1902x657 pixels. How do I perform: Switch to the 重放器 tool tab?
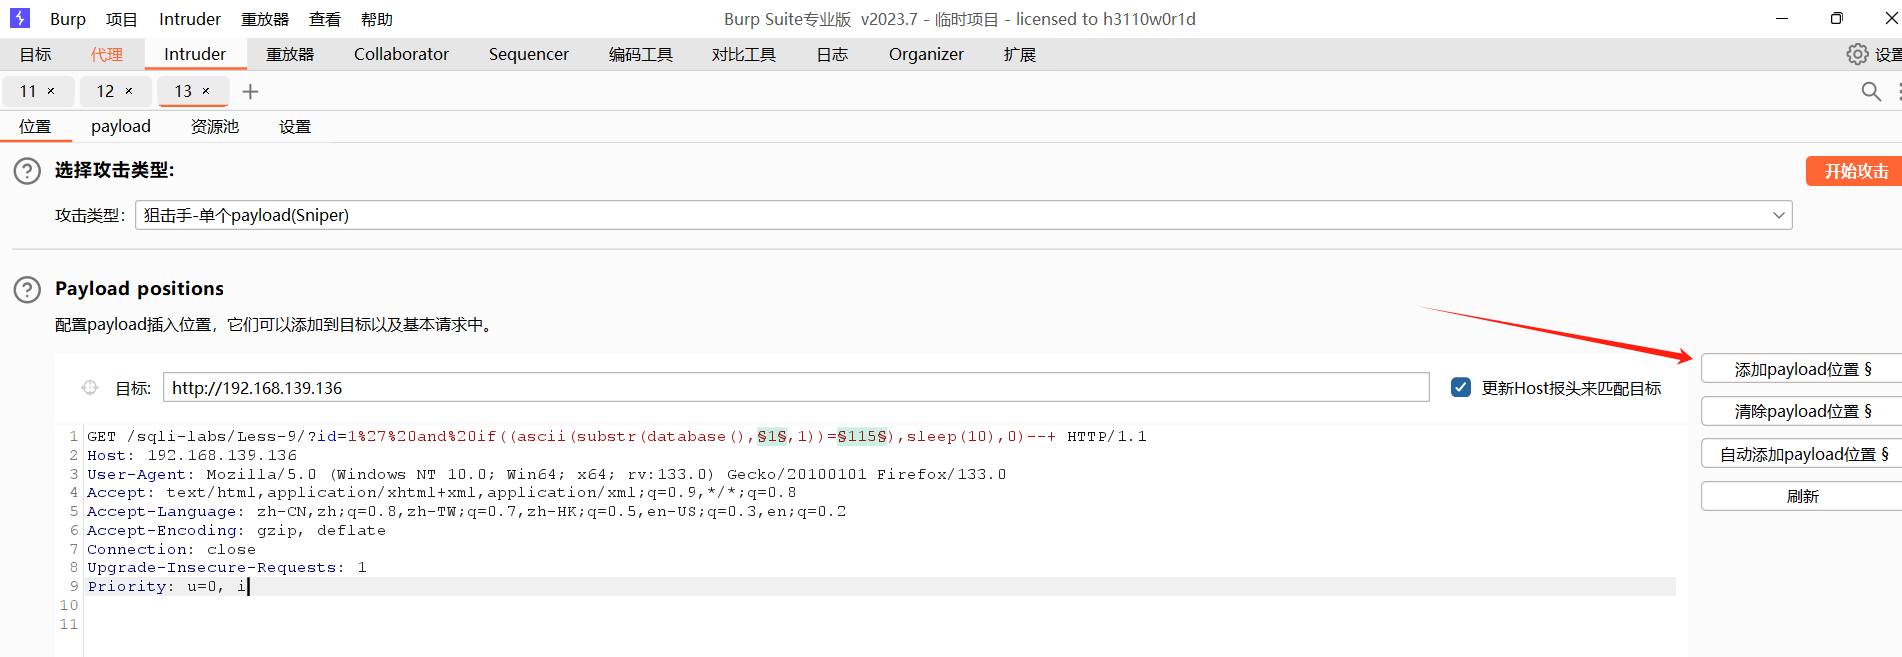click(290, 54)
